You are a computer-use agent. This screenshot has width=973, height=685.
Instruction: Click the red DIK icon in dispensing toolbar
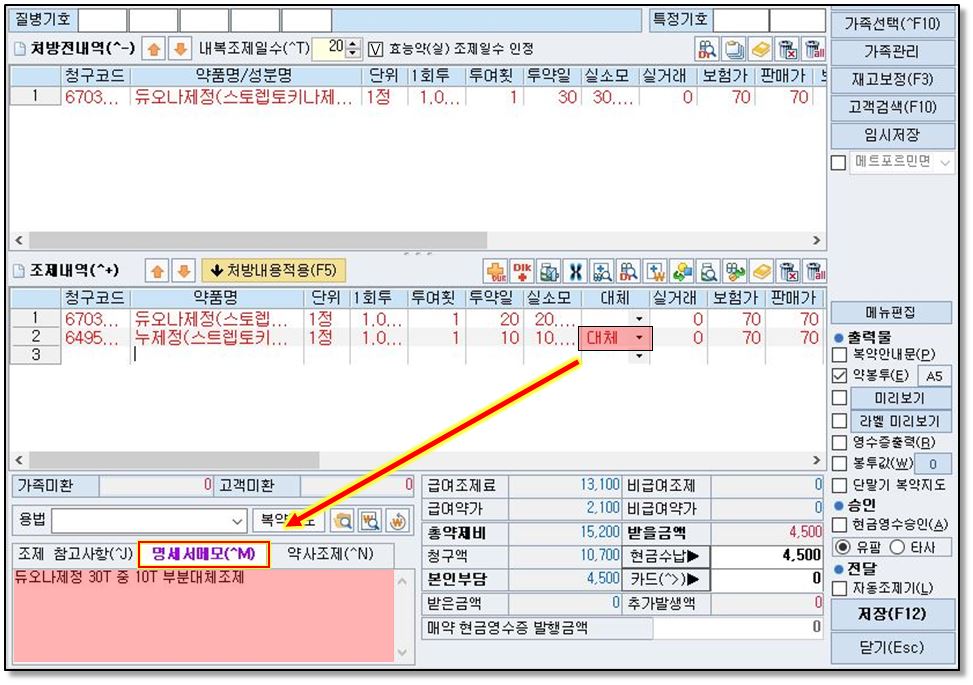(522, 271)
